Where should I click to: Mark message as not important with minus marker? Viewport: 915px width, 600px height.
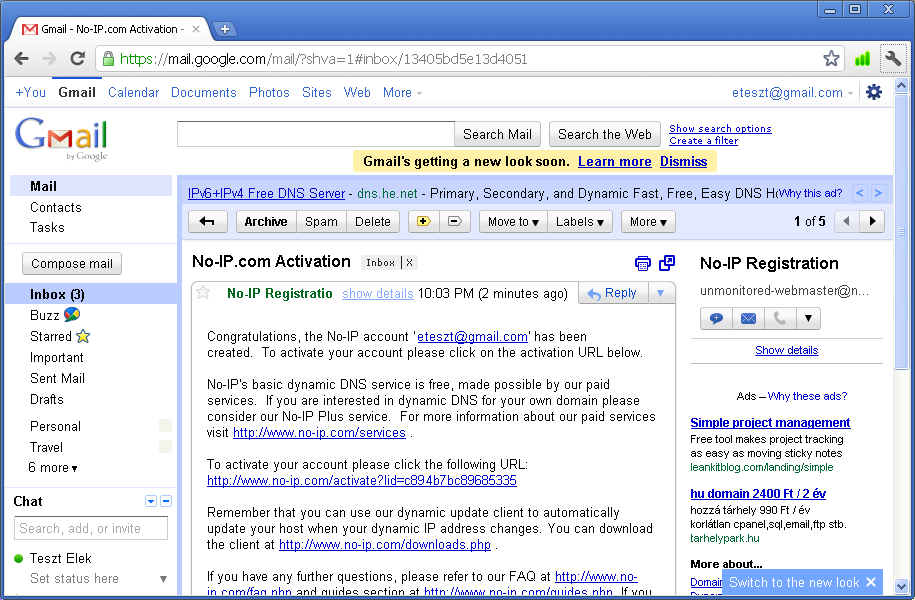455,222
